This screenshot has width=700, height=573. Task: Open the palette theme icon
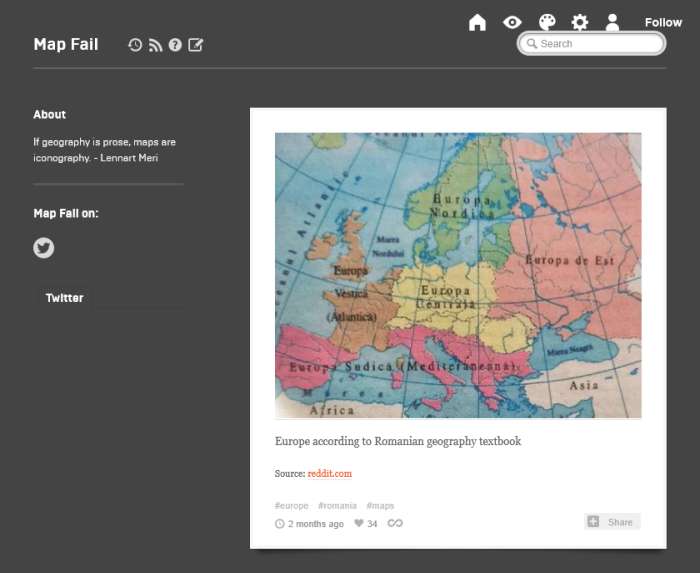(546, 22)
